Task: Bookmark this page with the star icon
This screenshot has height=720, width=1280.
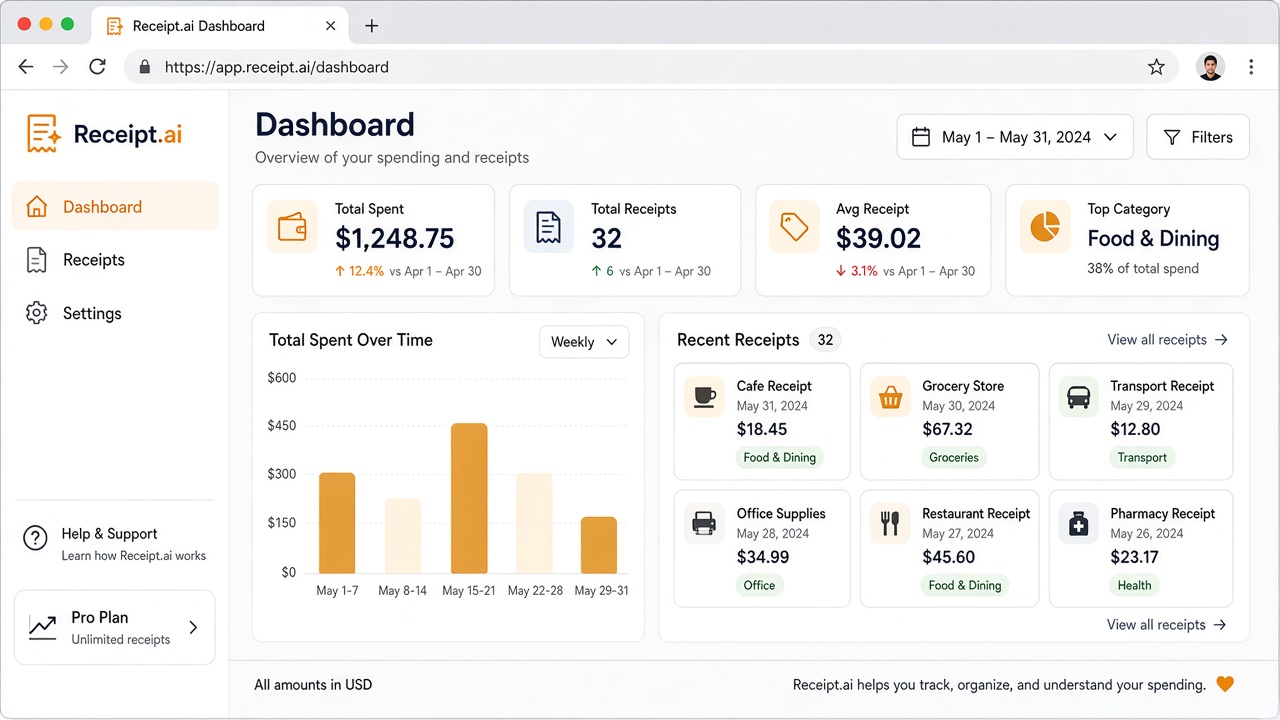Action: point(1156,67)
